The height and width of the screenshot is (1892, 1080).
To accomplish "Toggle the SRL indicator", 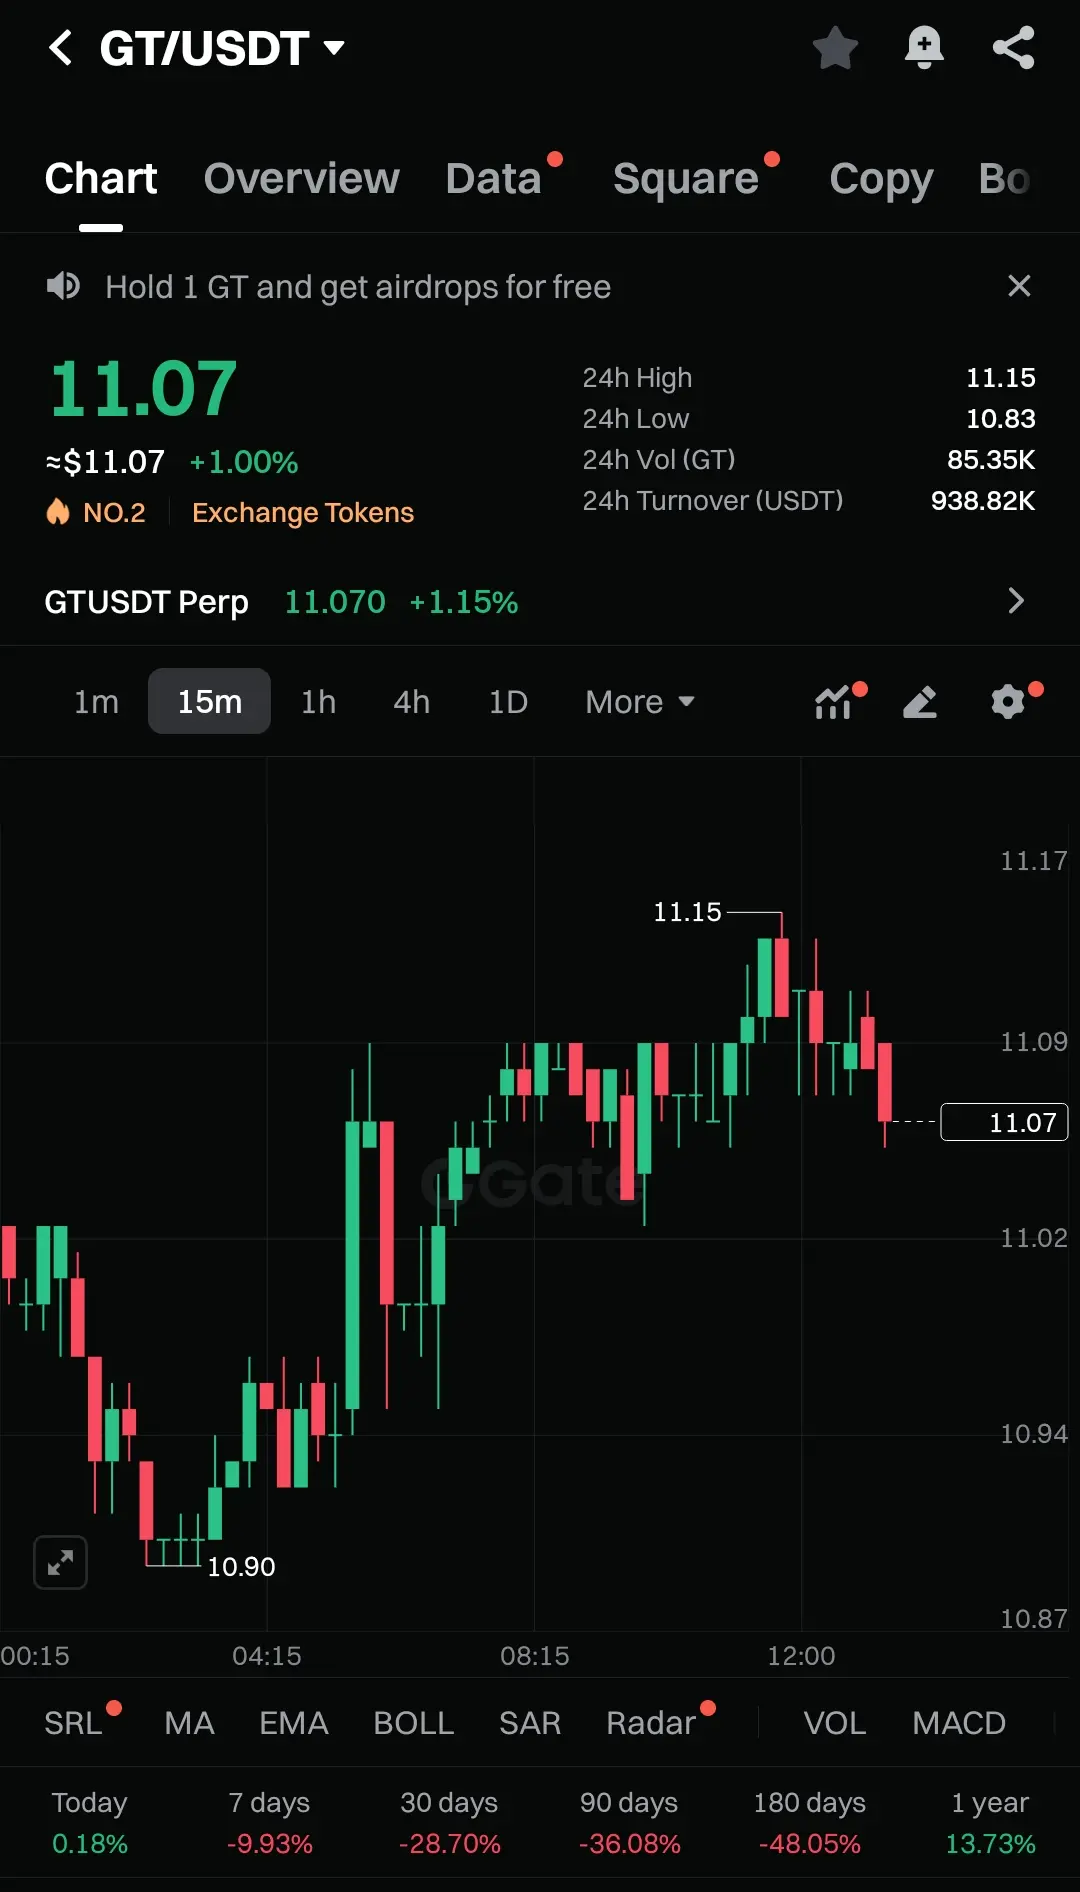I will click(73, 1723).
